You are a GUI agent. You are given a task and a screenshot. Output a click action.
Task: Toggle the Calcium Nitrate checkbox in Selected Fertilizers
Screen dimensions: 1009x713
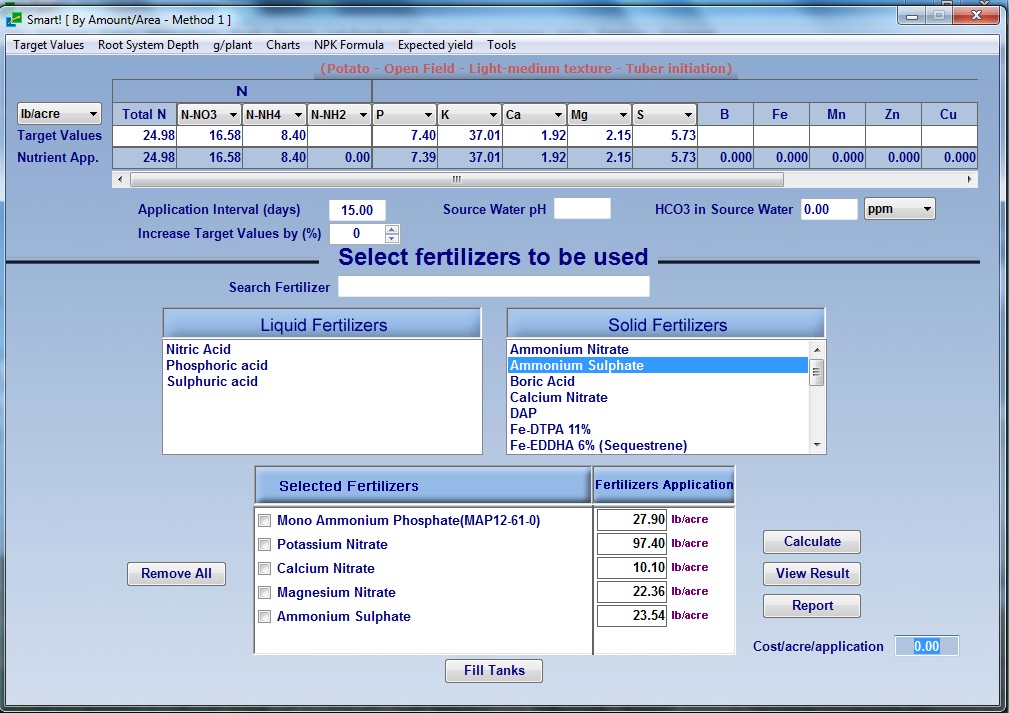[264, 568]
